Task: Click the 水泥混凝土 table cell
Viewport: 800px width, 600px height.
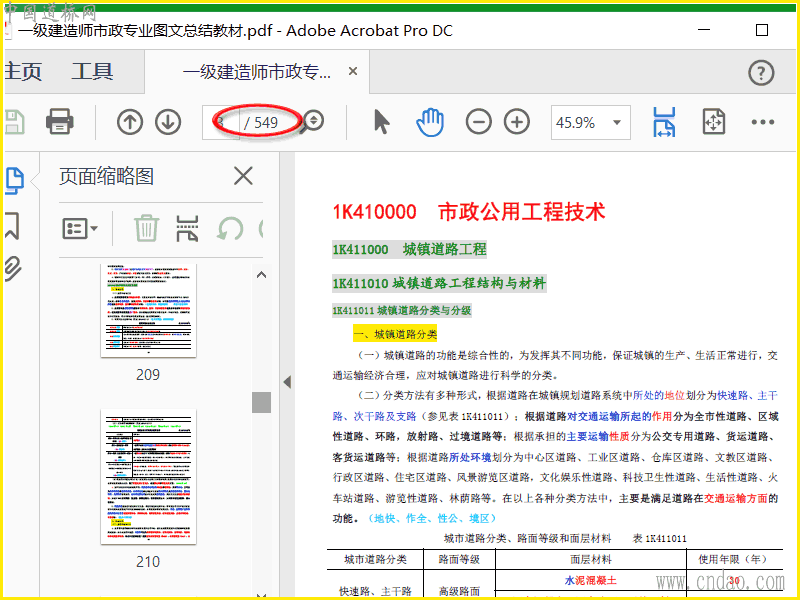Action: 591,580
